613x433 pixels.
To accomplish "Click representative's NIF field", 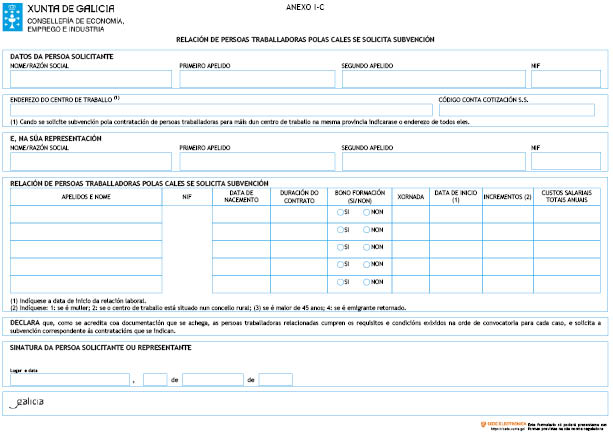I will tap(565, 161).
